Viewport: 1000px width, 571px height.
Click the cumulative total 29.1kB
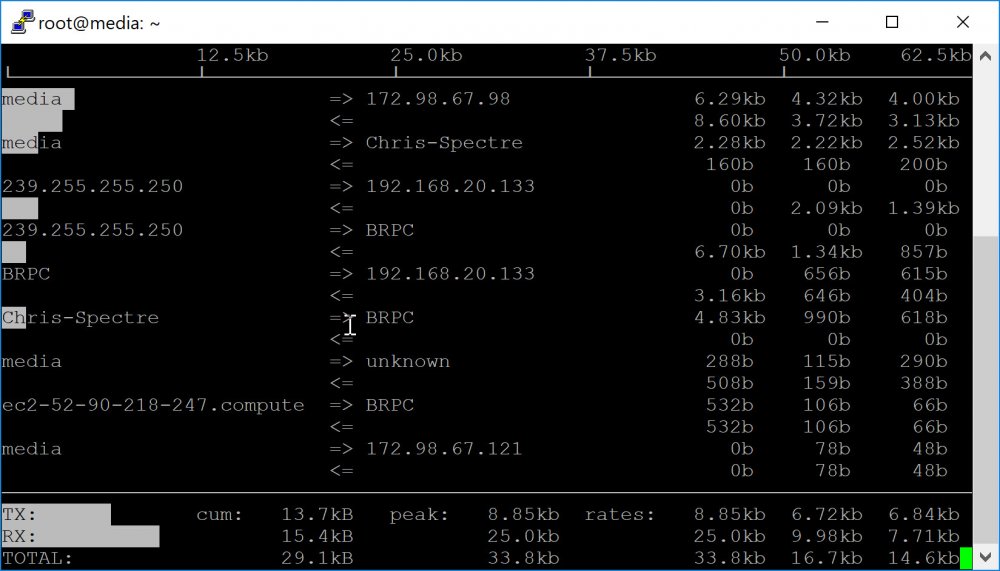click(x=317, y=558)
